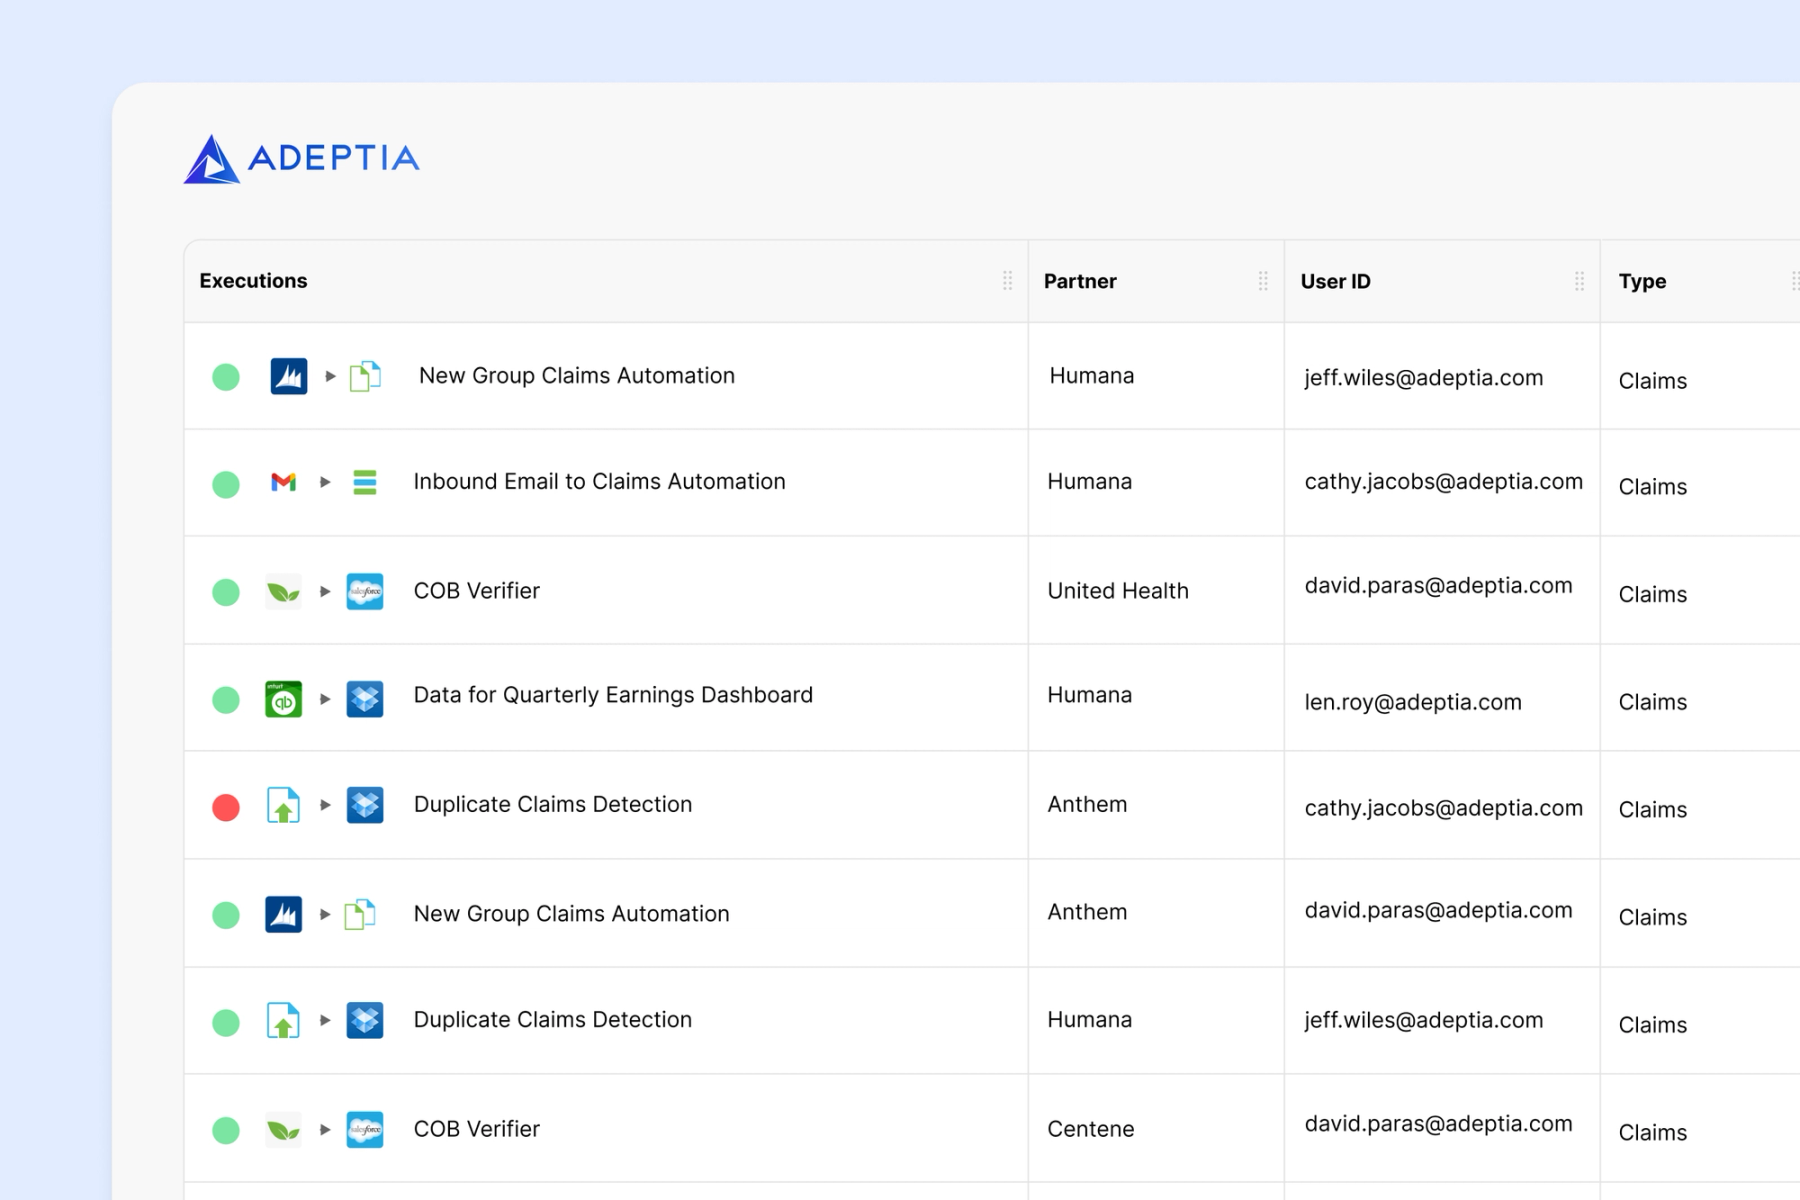Screen dimensions: 1800x1200
Task: Grab the User ID column drag handle
Action: click(x=1579, y=281)
